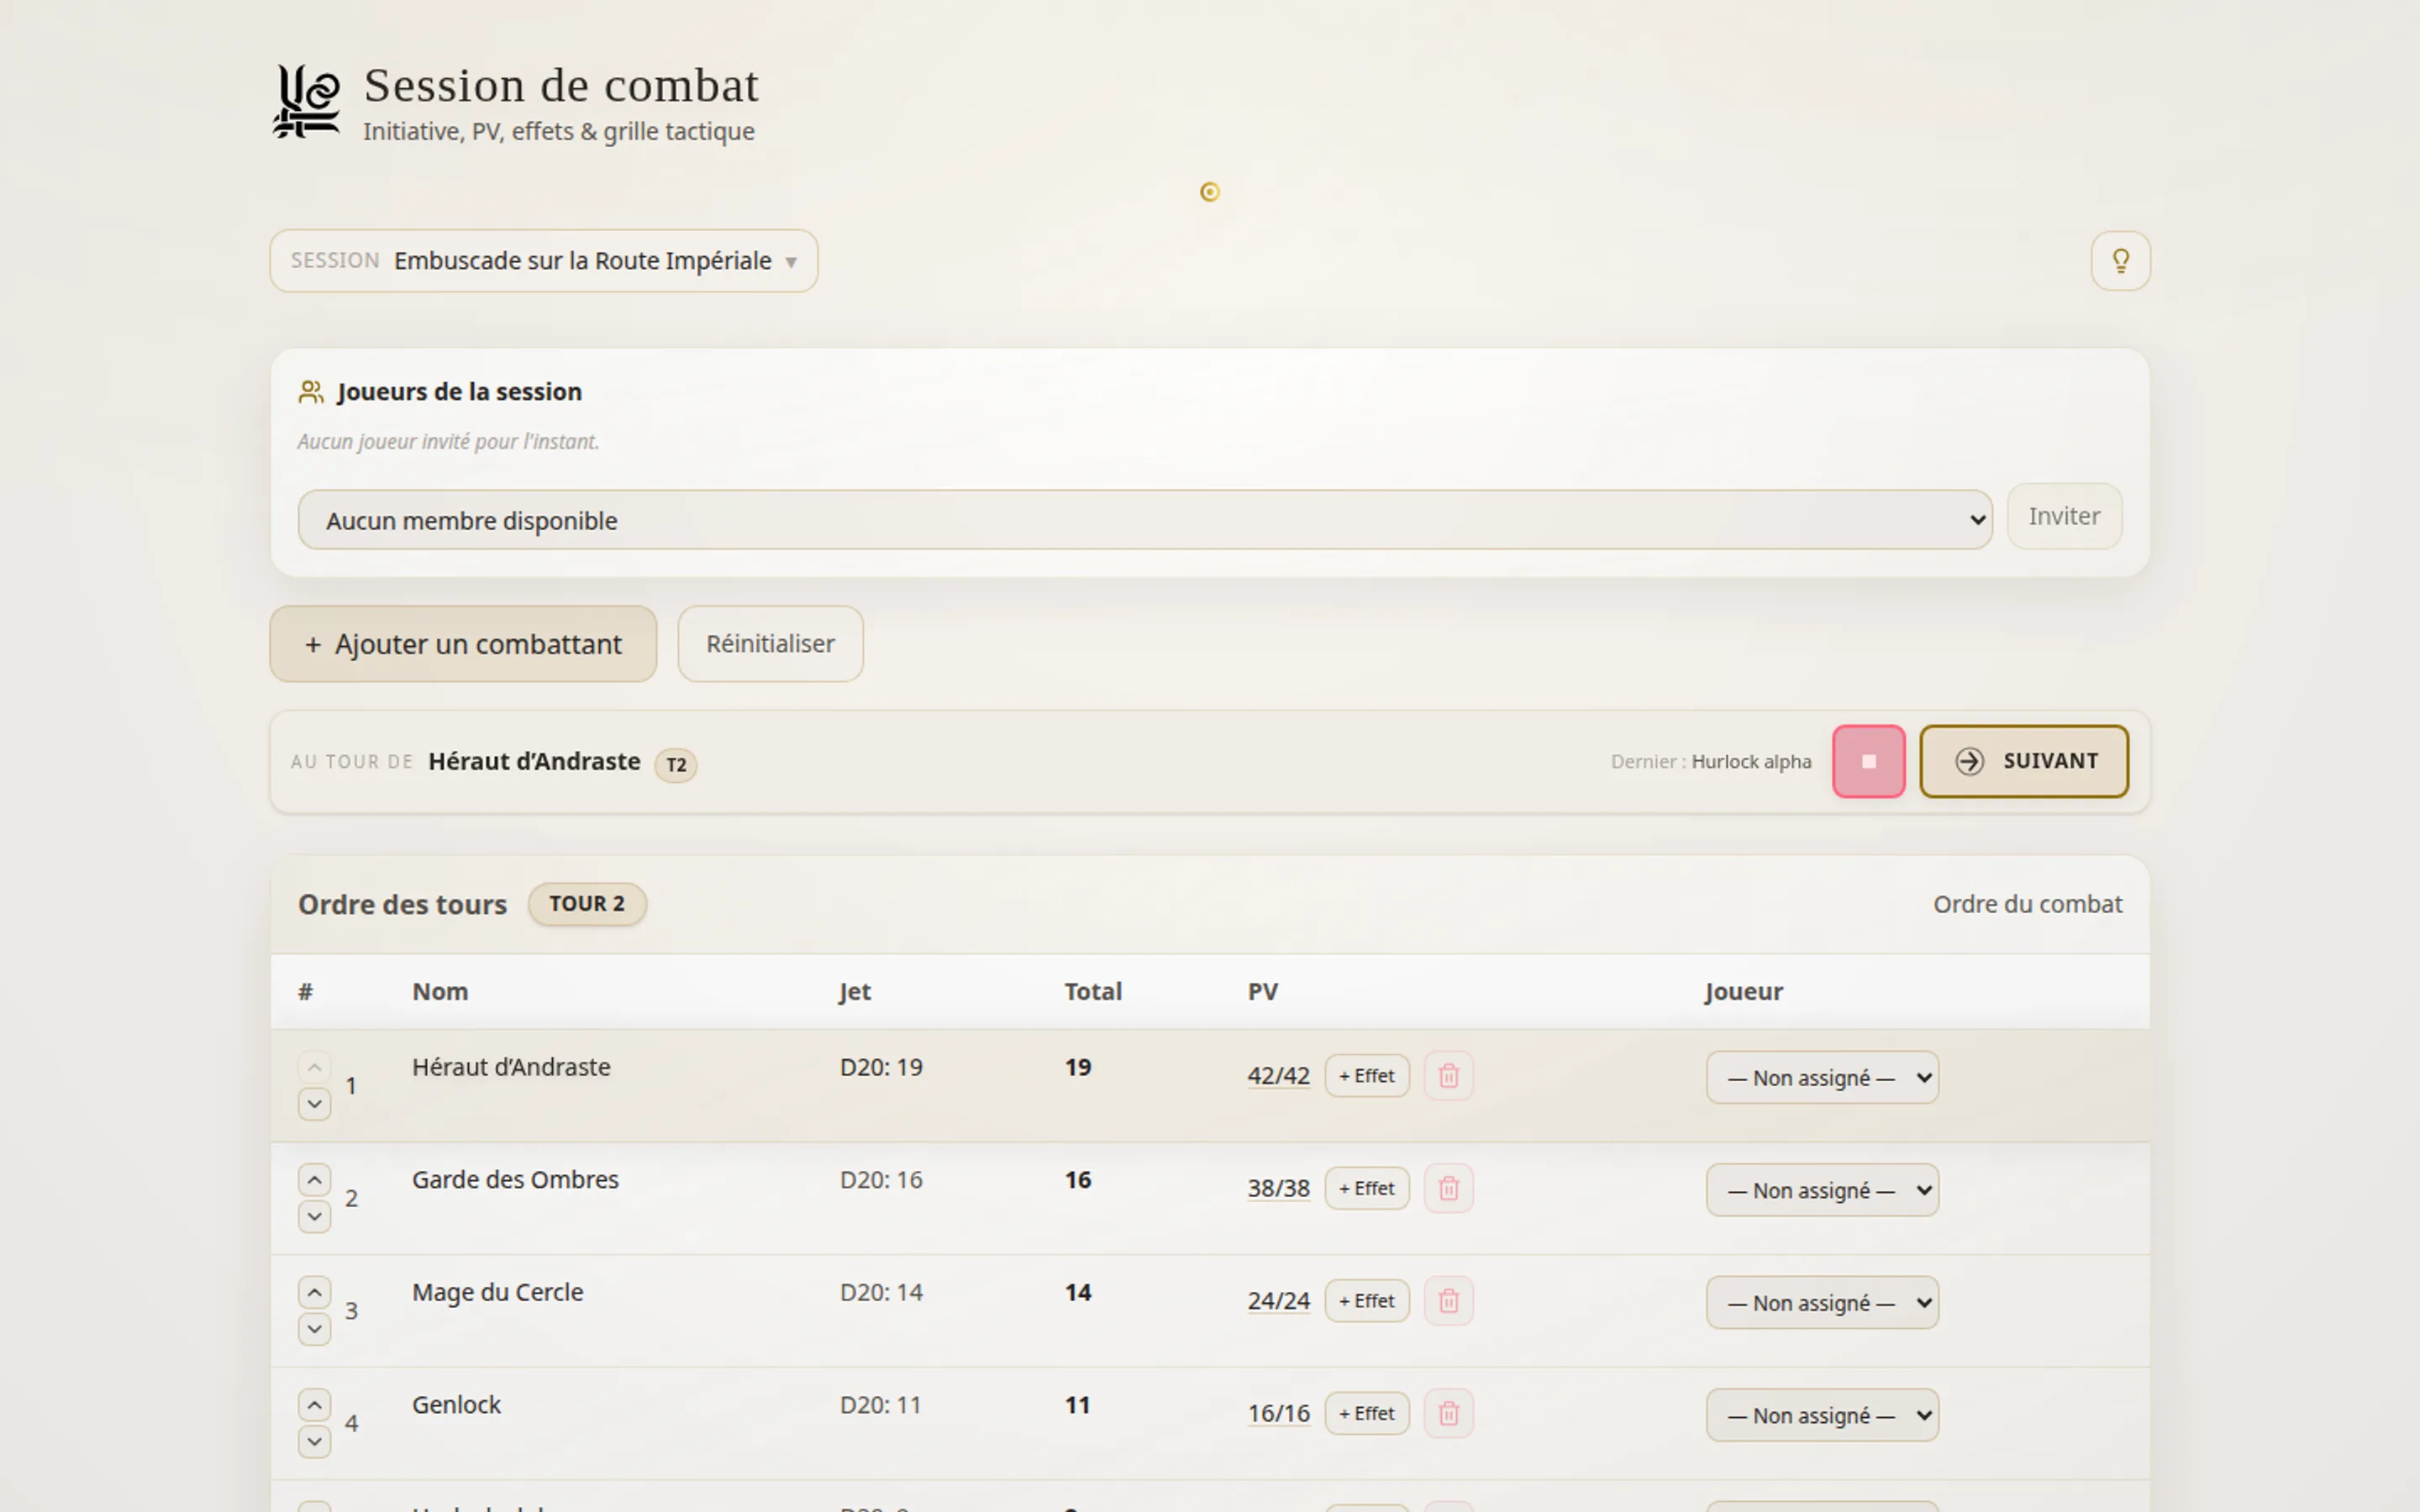This screenshot has width=2420, height=1512.
Task: Add effect to Genlock
Action: tap(1367, 1413)
